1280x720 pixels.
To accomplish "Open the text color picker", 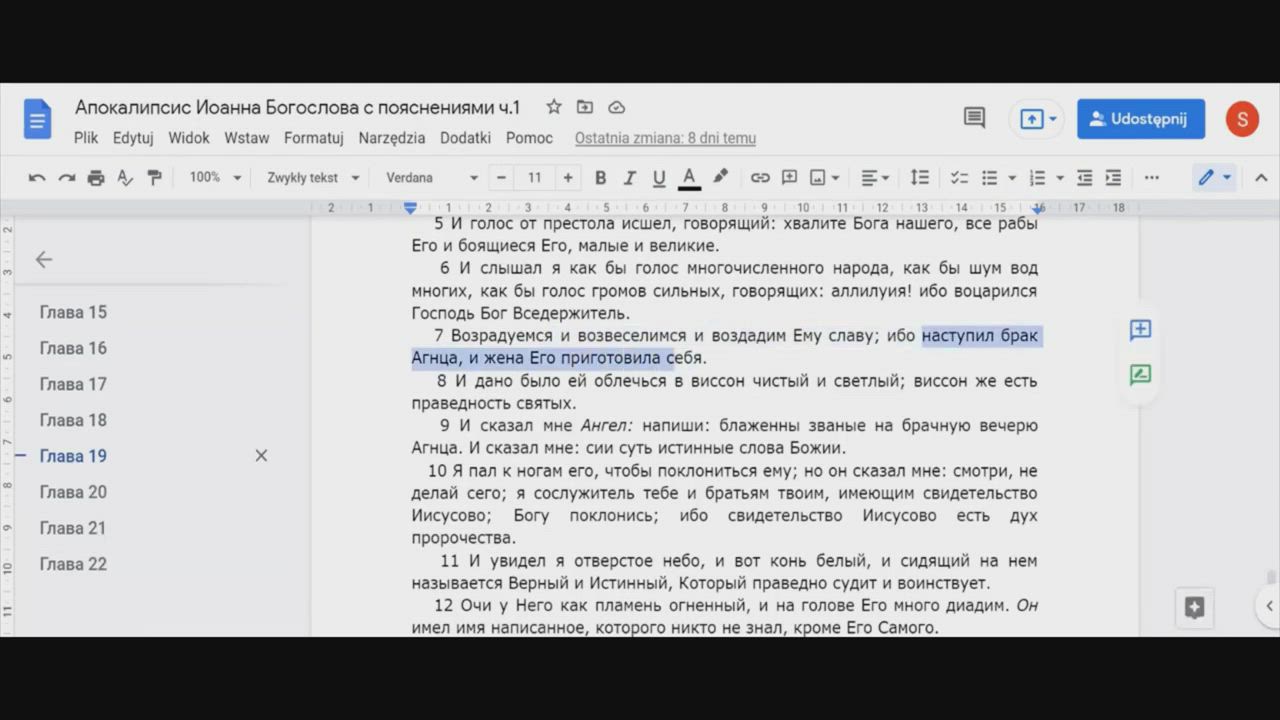I will (x=689, y=178).
